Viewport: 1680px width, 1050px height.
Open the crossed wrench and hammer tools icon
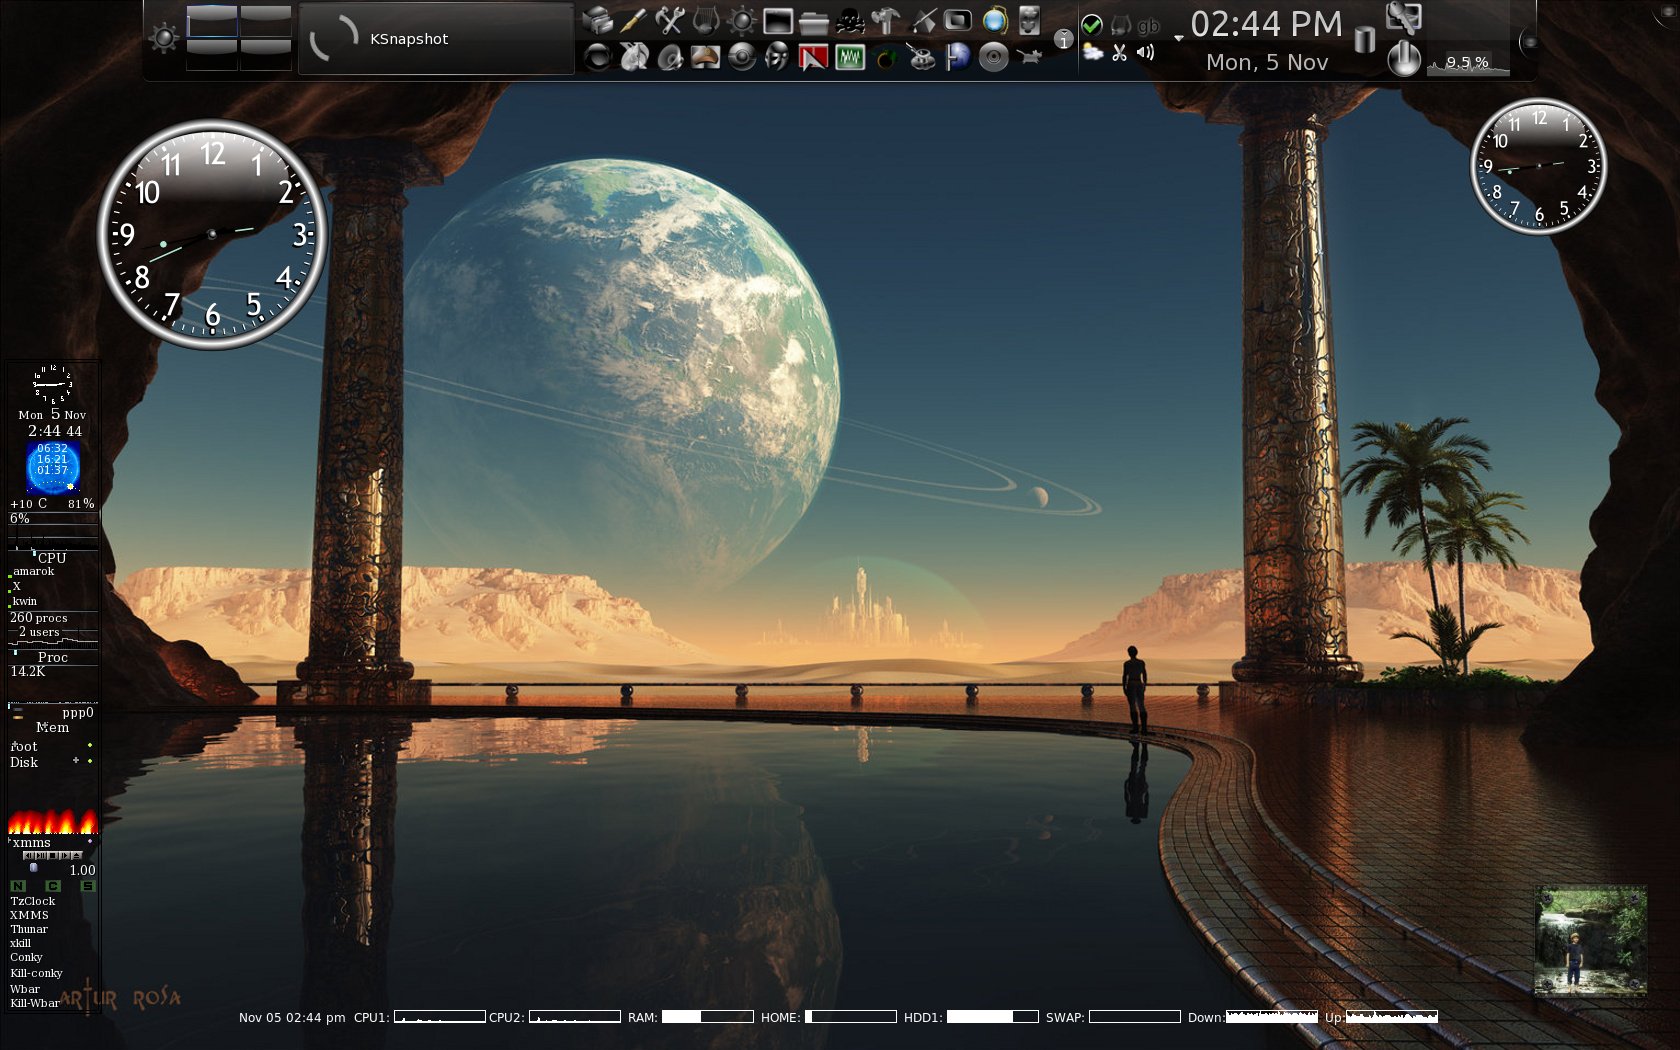point(669,20)
